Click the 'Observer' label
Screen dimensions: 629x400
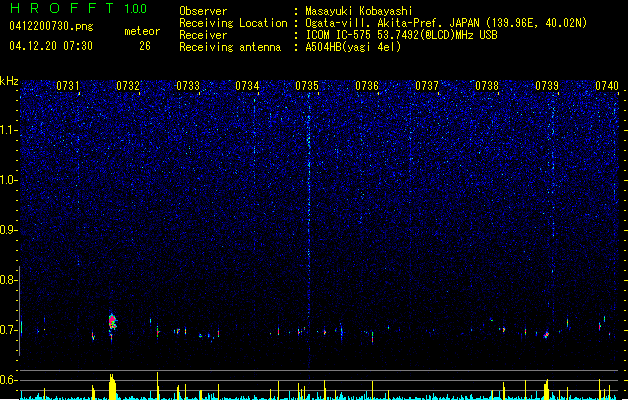(x=203, y=11)
